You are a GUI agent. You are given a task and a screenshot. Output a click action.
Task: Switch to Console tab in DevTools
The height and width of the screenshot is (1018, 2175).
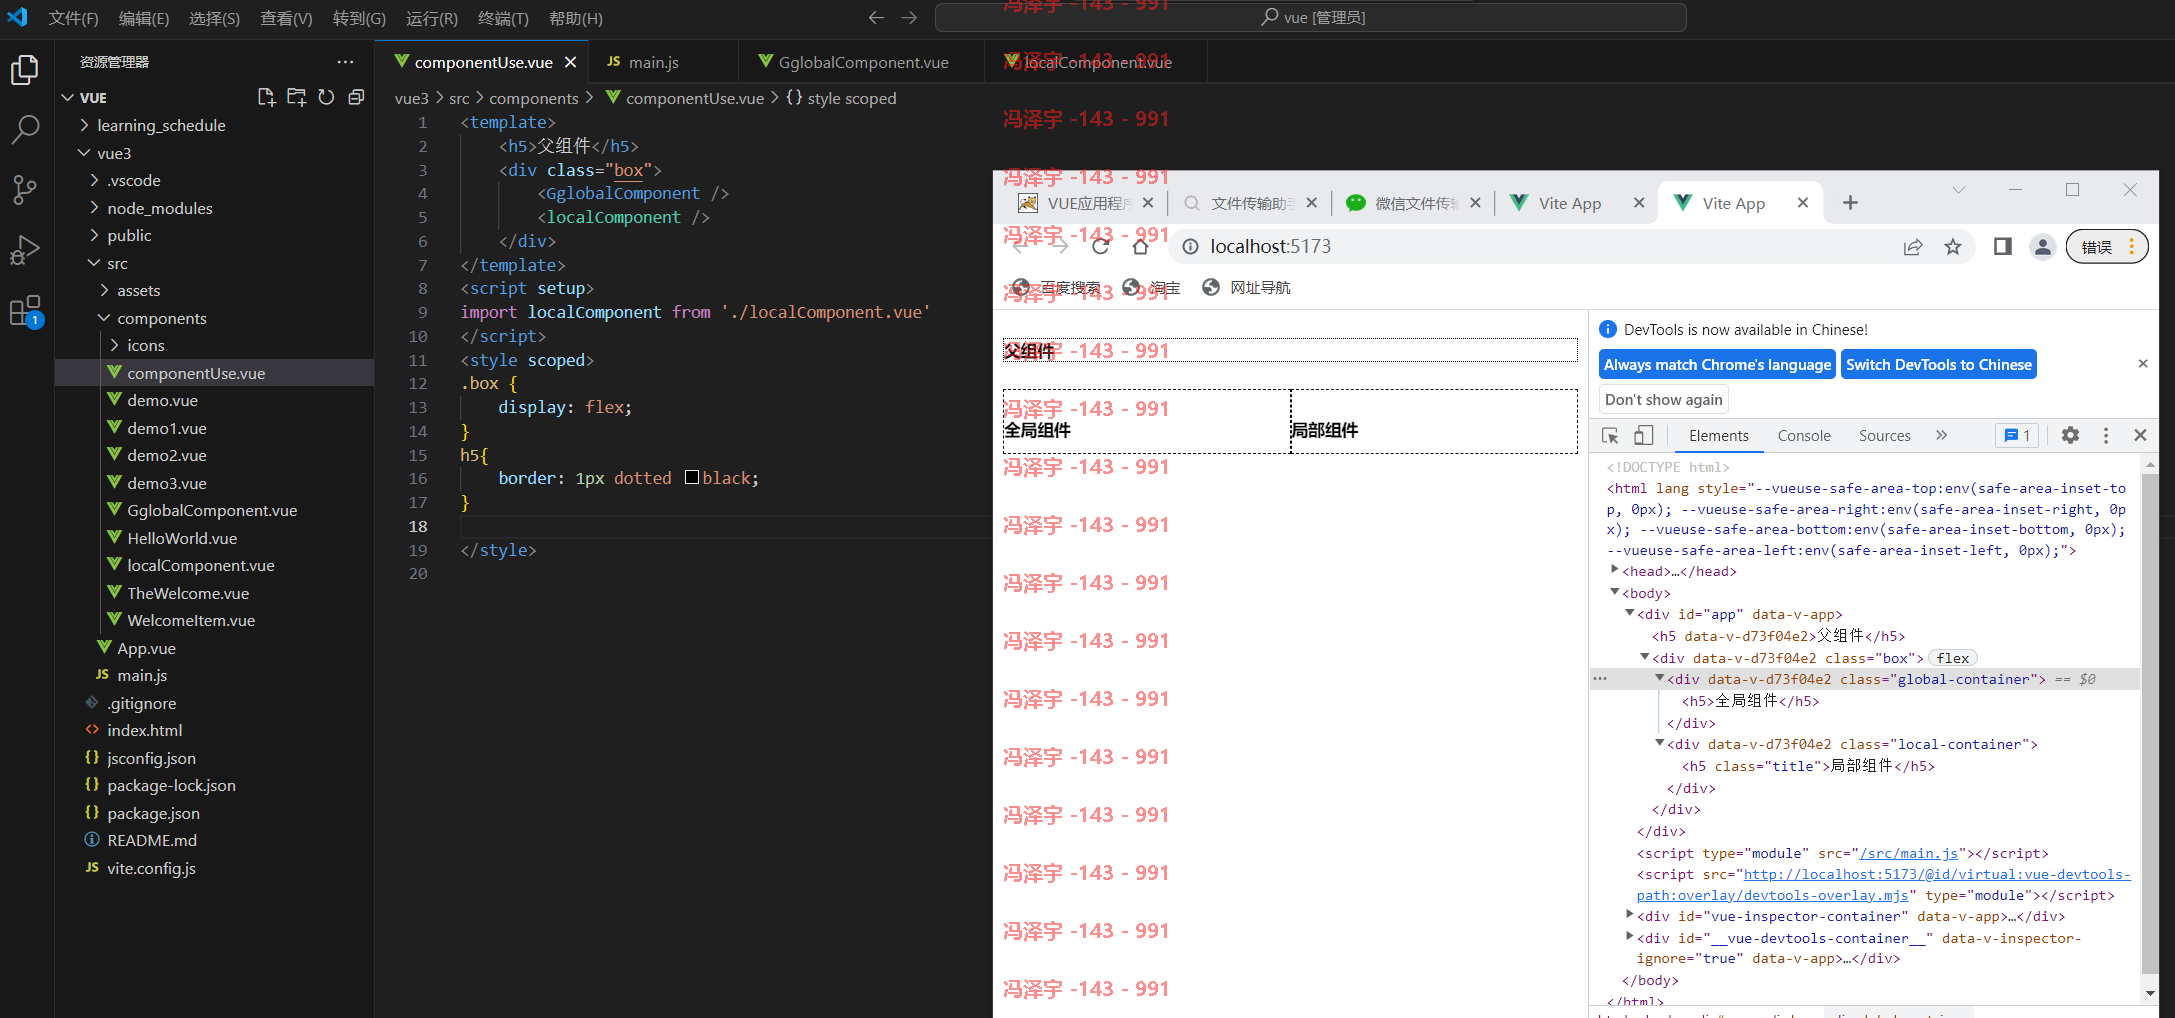pos(1804,435)
